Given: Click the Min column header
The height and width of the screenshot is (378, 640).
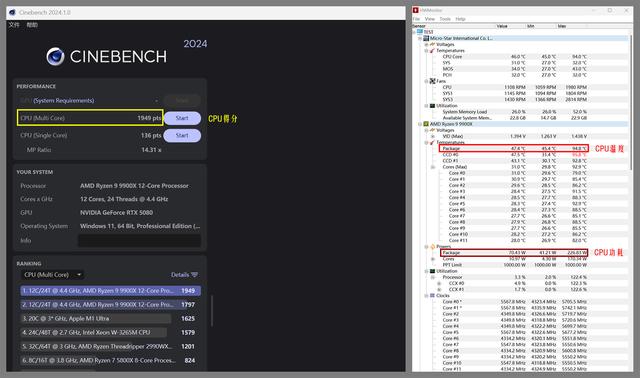Looking at the screenshot, I should tap(541, 26).
